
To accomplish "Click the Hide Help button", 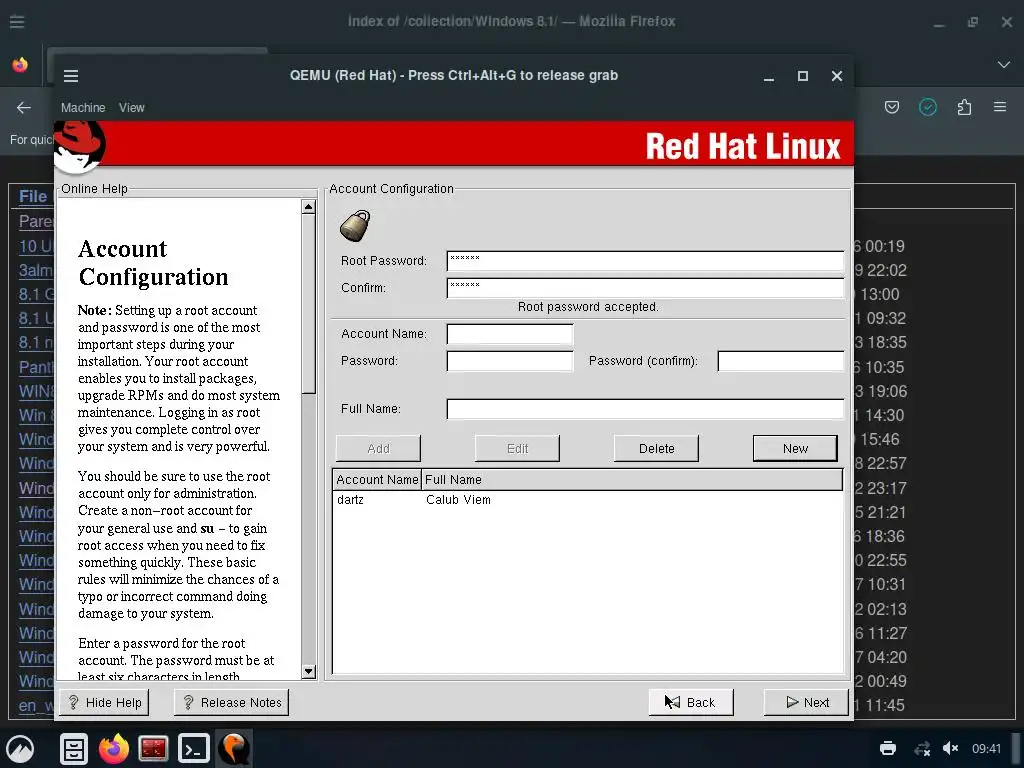I will pyautogui.click(x=104, y=703).
